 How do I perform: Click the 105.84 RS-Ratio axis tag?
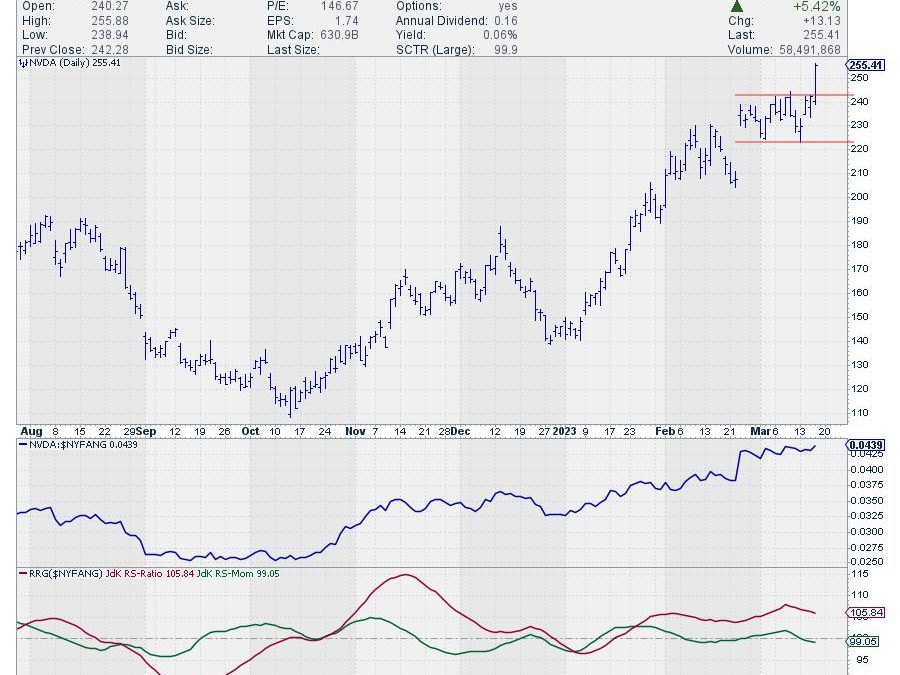pyautogui.click(x=866, y=612)
